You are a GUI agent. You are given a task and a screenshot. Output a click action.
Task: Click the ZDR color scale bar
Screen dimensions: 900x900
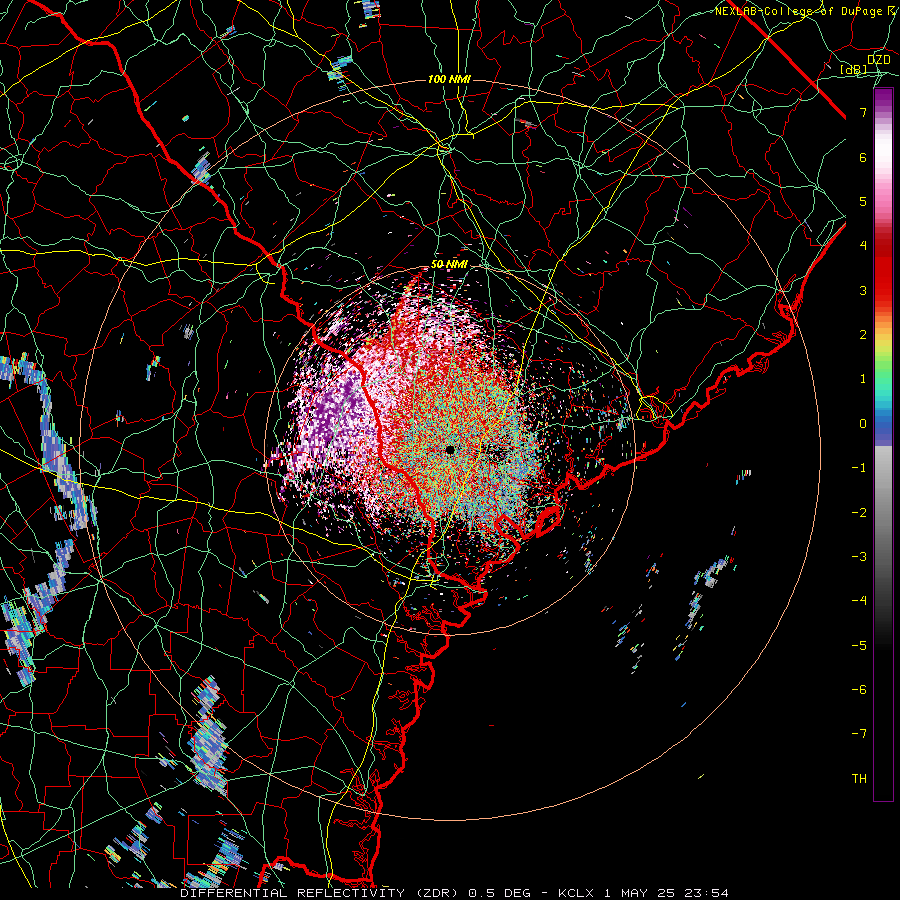click(x=883, y=444)
